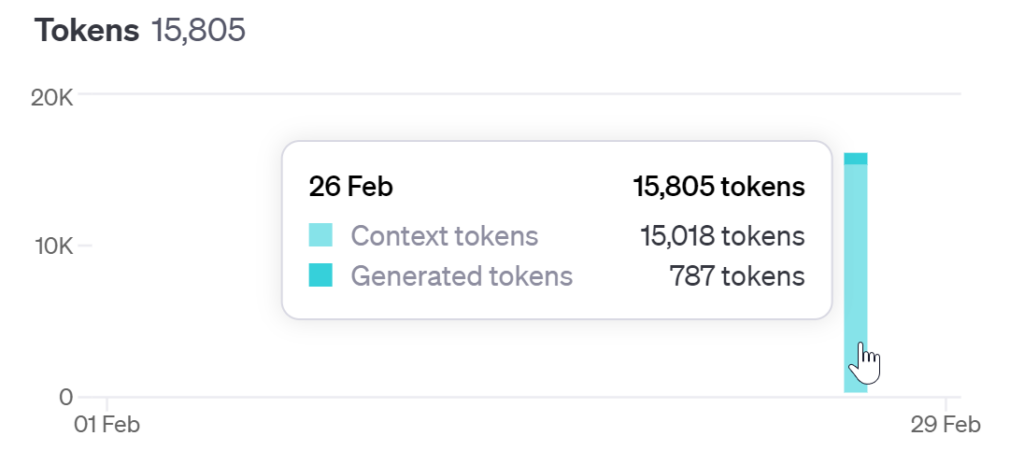Screen dimensions: 1024x464
Task: Click the 20K horizontal gridline
Action: [x=519, y=94]
